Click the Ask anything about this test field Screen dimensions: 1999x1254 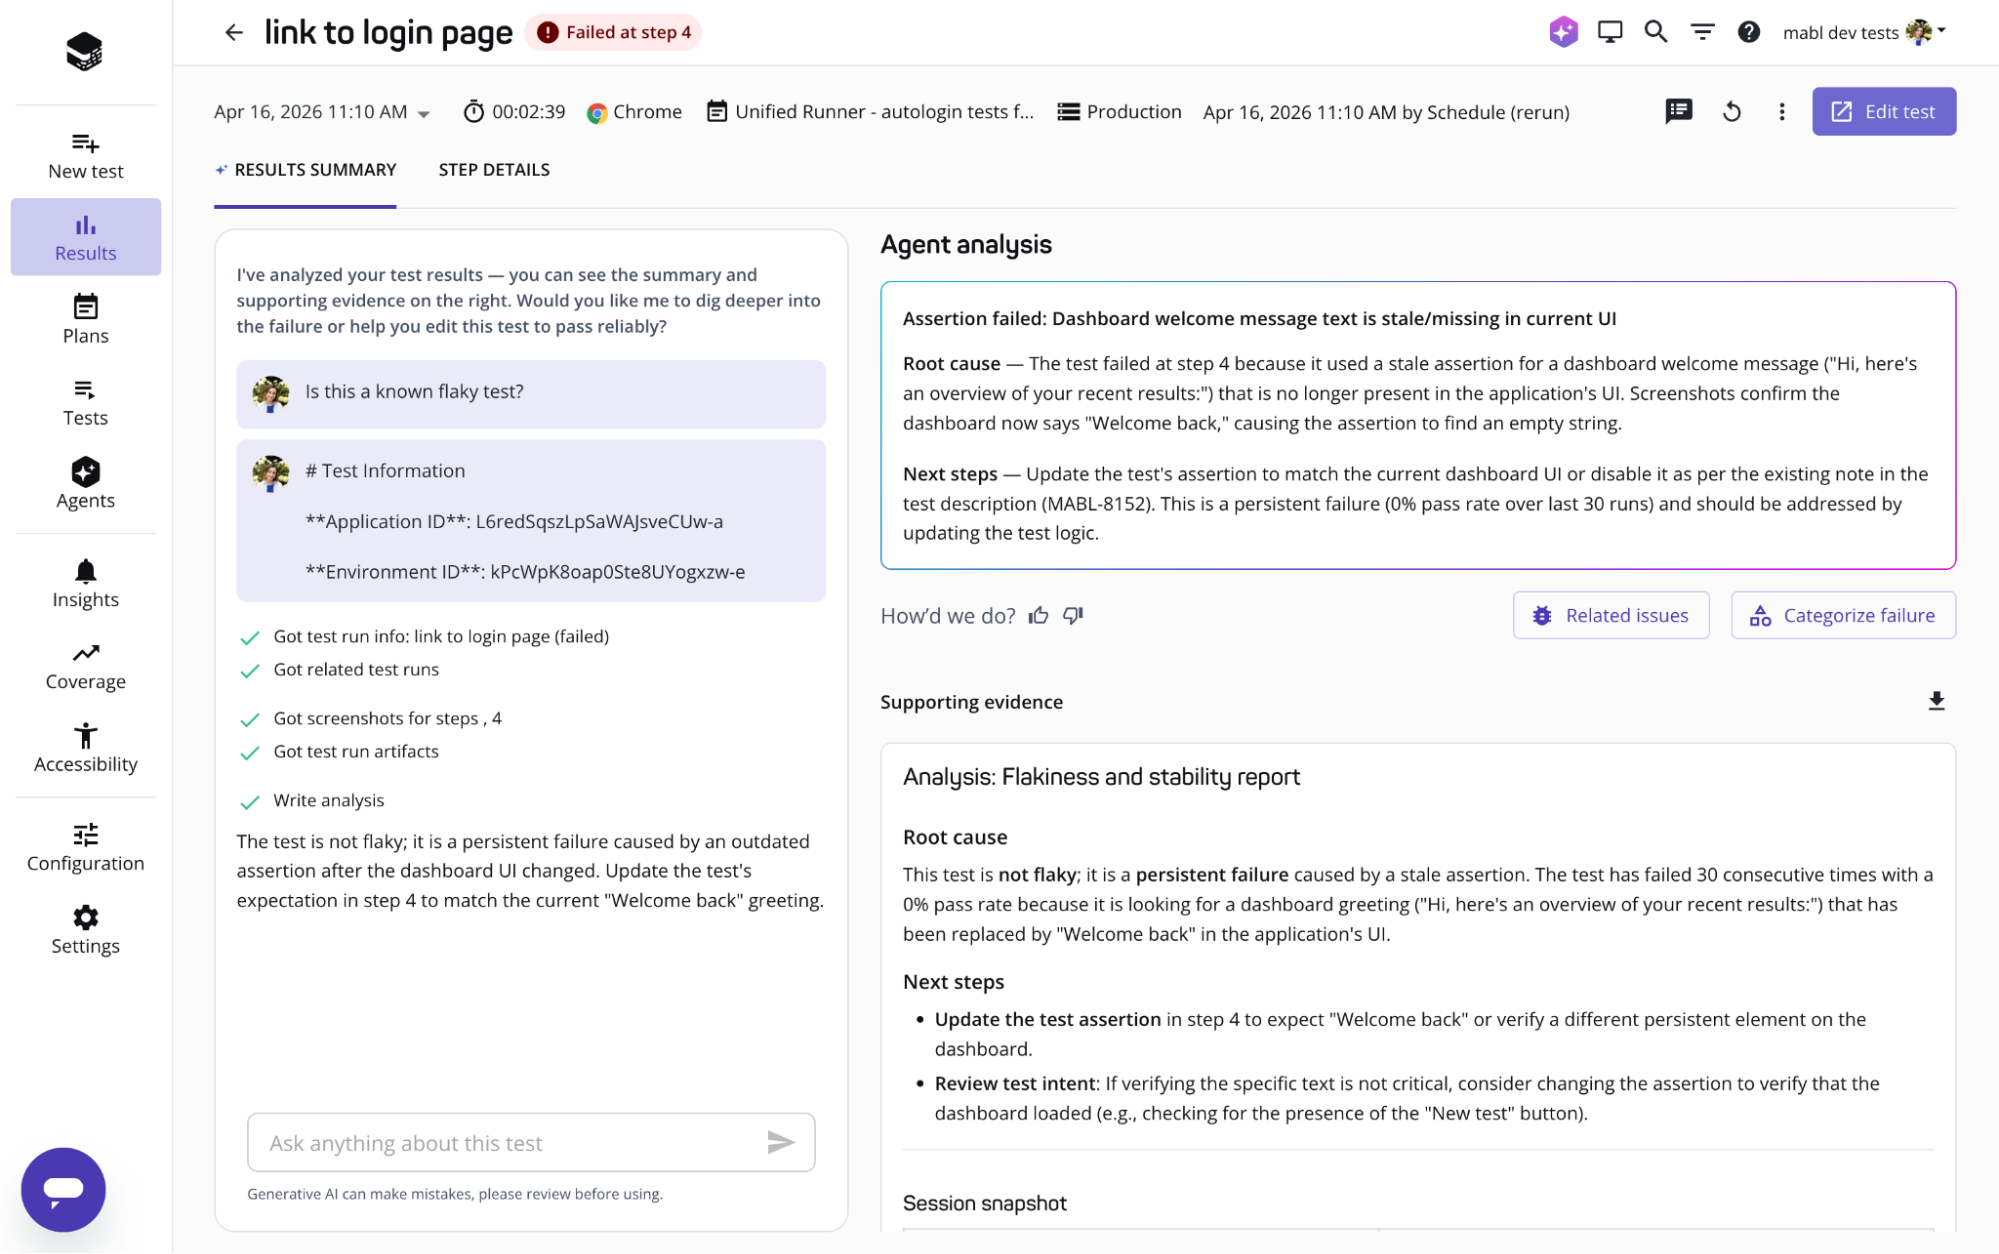click(505, 1142)
